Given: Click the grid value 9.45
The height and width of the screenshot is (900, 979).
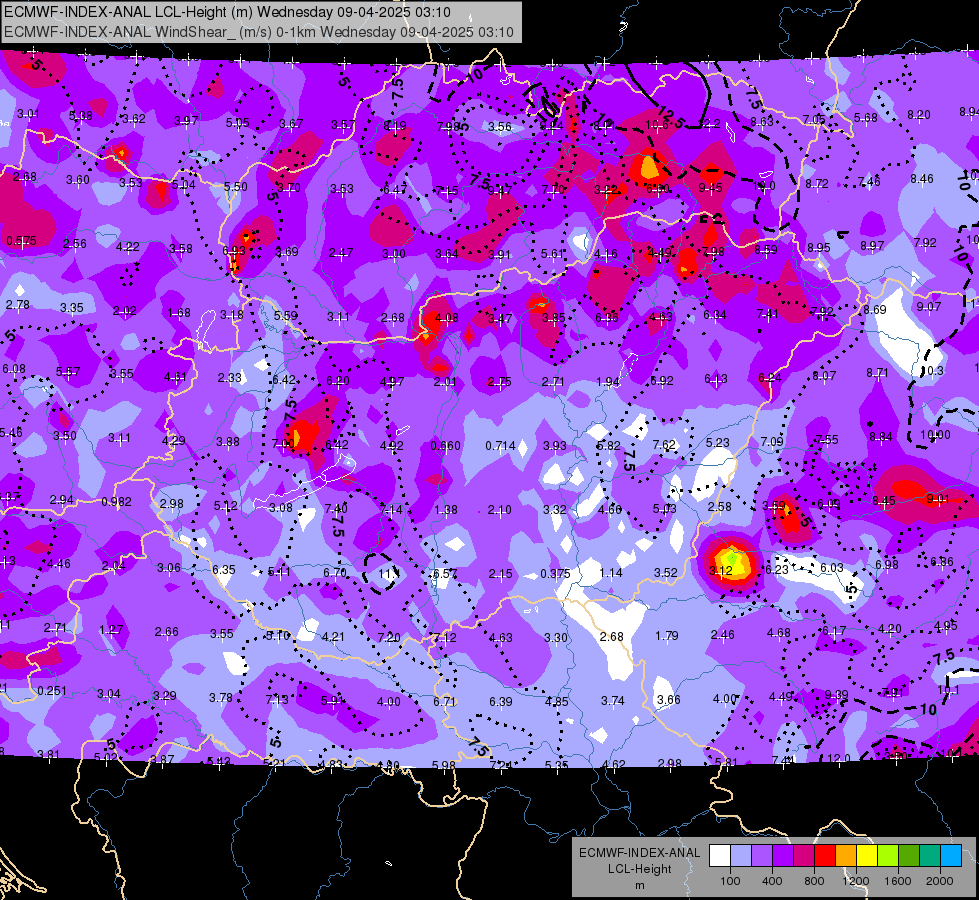Looking at the screenshot, I should 711,188.
